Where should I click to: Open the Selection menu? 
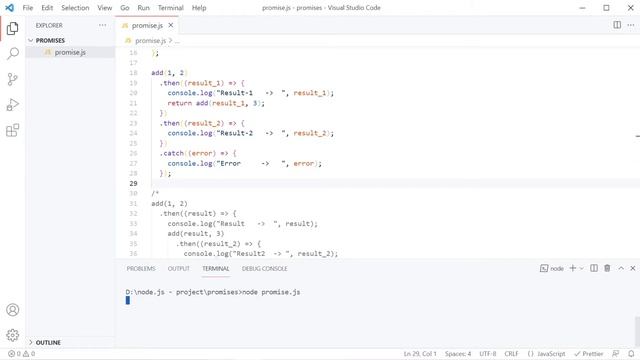75,8
